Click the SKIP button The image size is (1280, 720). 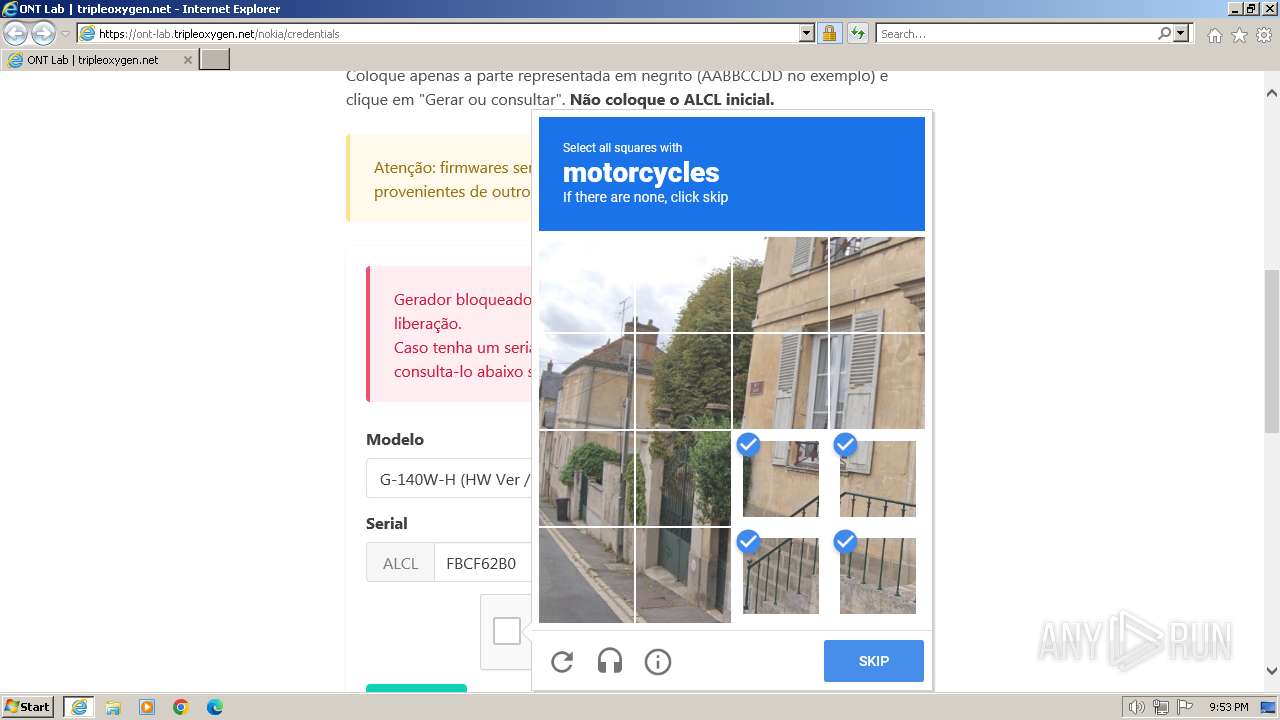pos(874,661)
